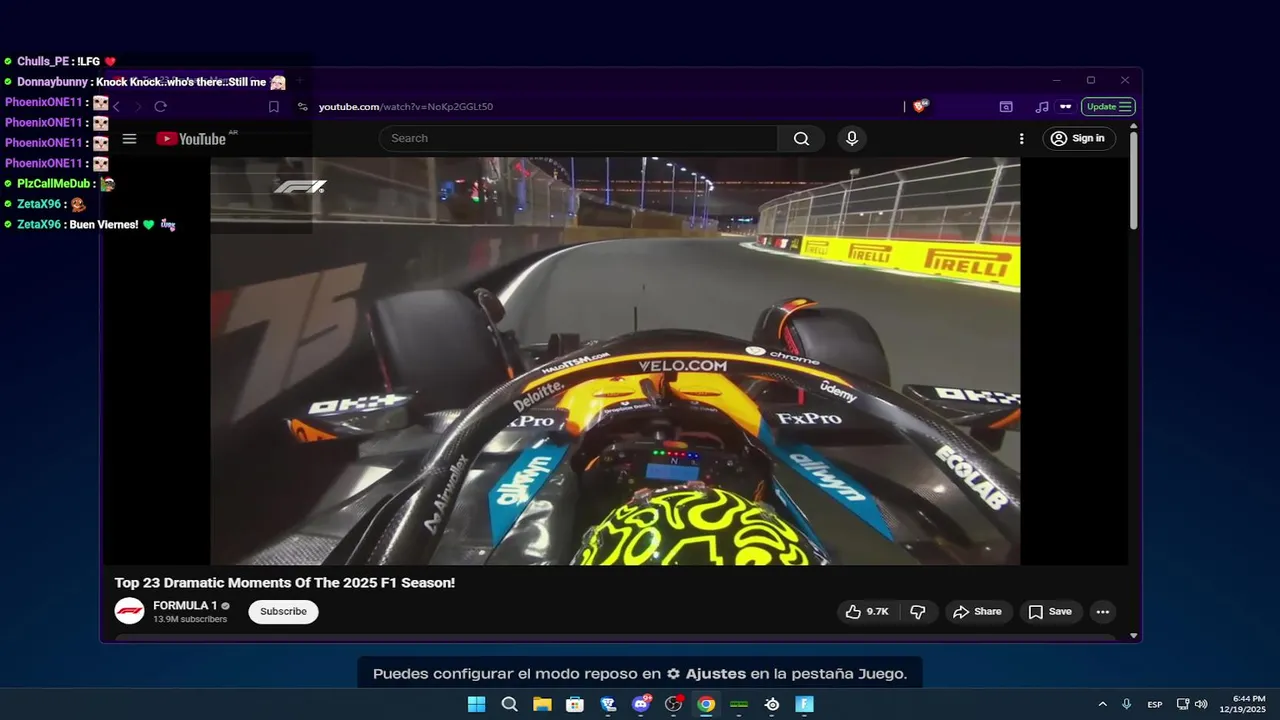Click Chulls_PE's !LFG chat message
The height and width of the screenshot is (720, 1280).
click(x=60, y=61)
